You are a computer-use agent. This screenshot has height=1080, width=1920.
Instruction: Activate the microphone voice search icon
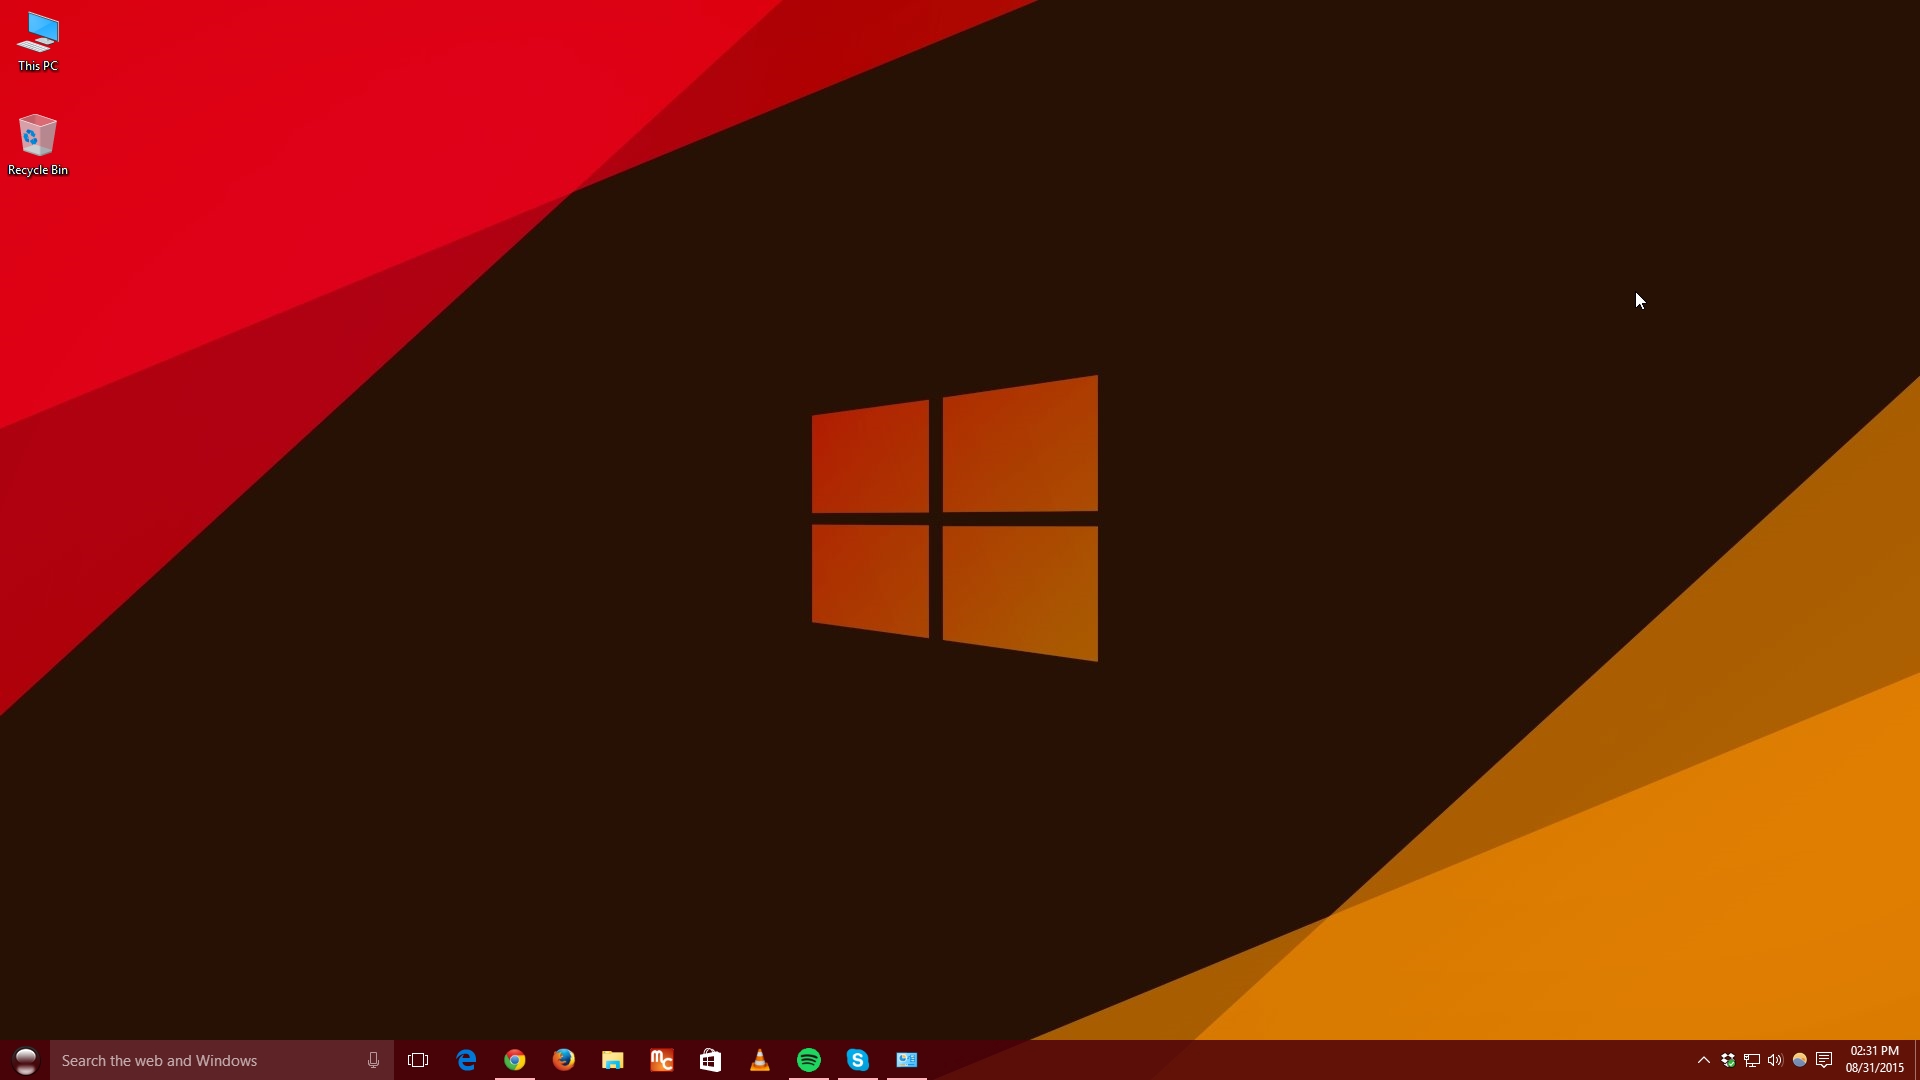click(373, 1060)
